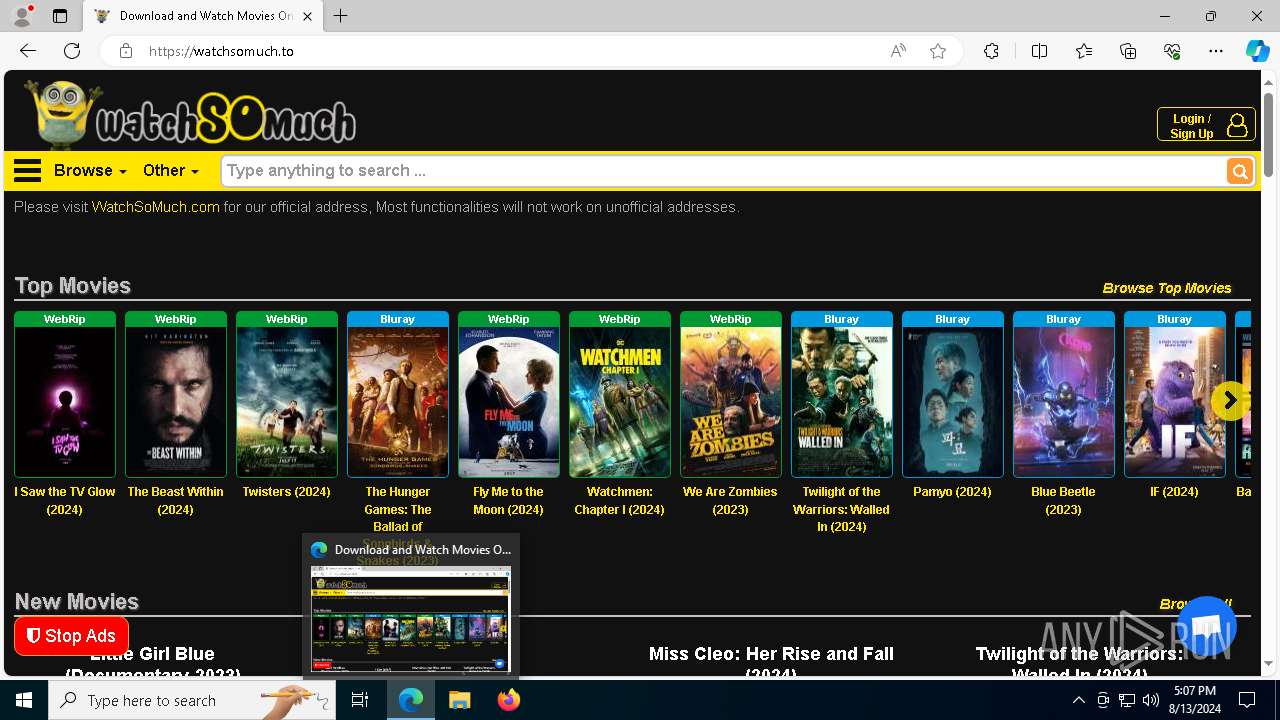The width and height of the screenshot is (1280, 720).
Task: Click the user profile icon
Action: [x=1237, y=125]
